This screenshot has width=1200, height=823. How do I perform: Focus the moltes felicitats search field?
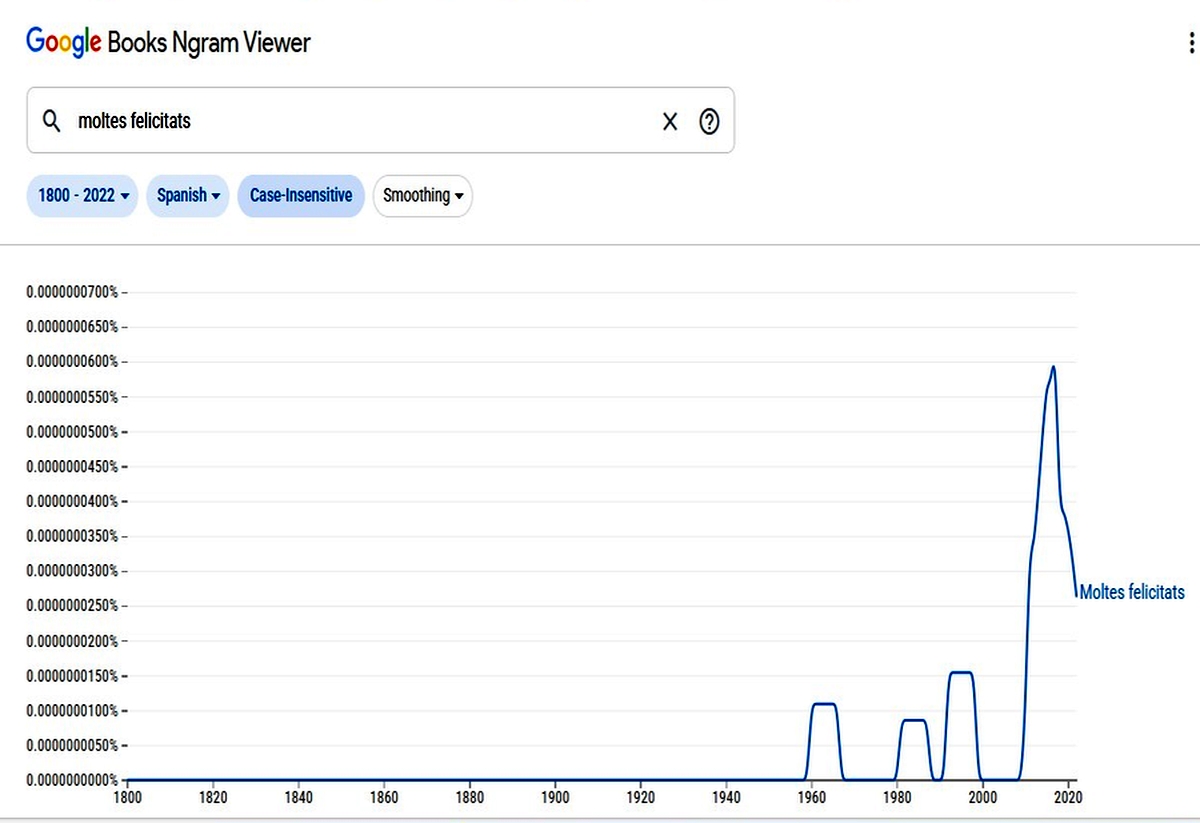[380, 121]
